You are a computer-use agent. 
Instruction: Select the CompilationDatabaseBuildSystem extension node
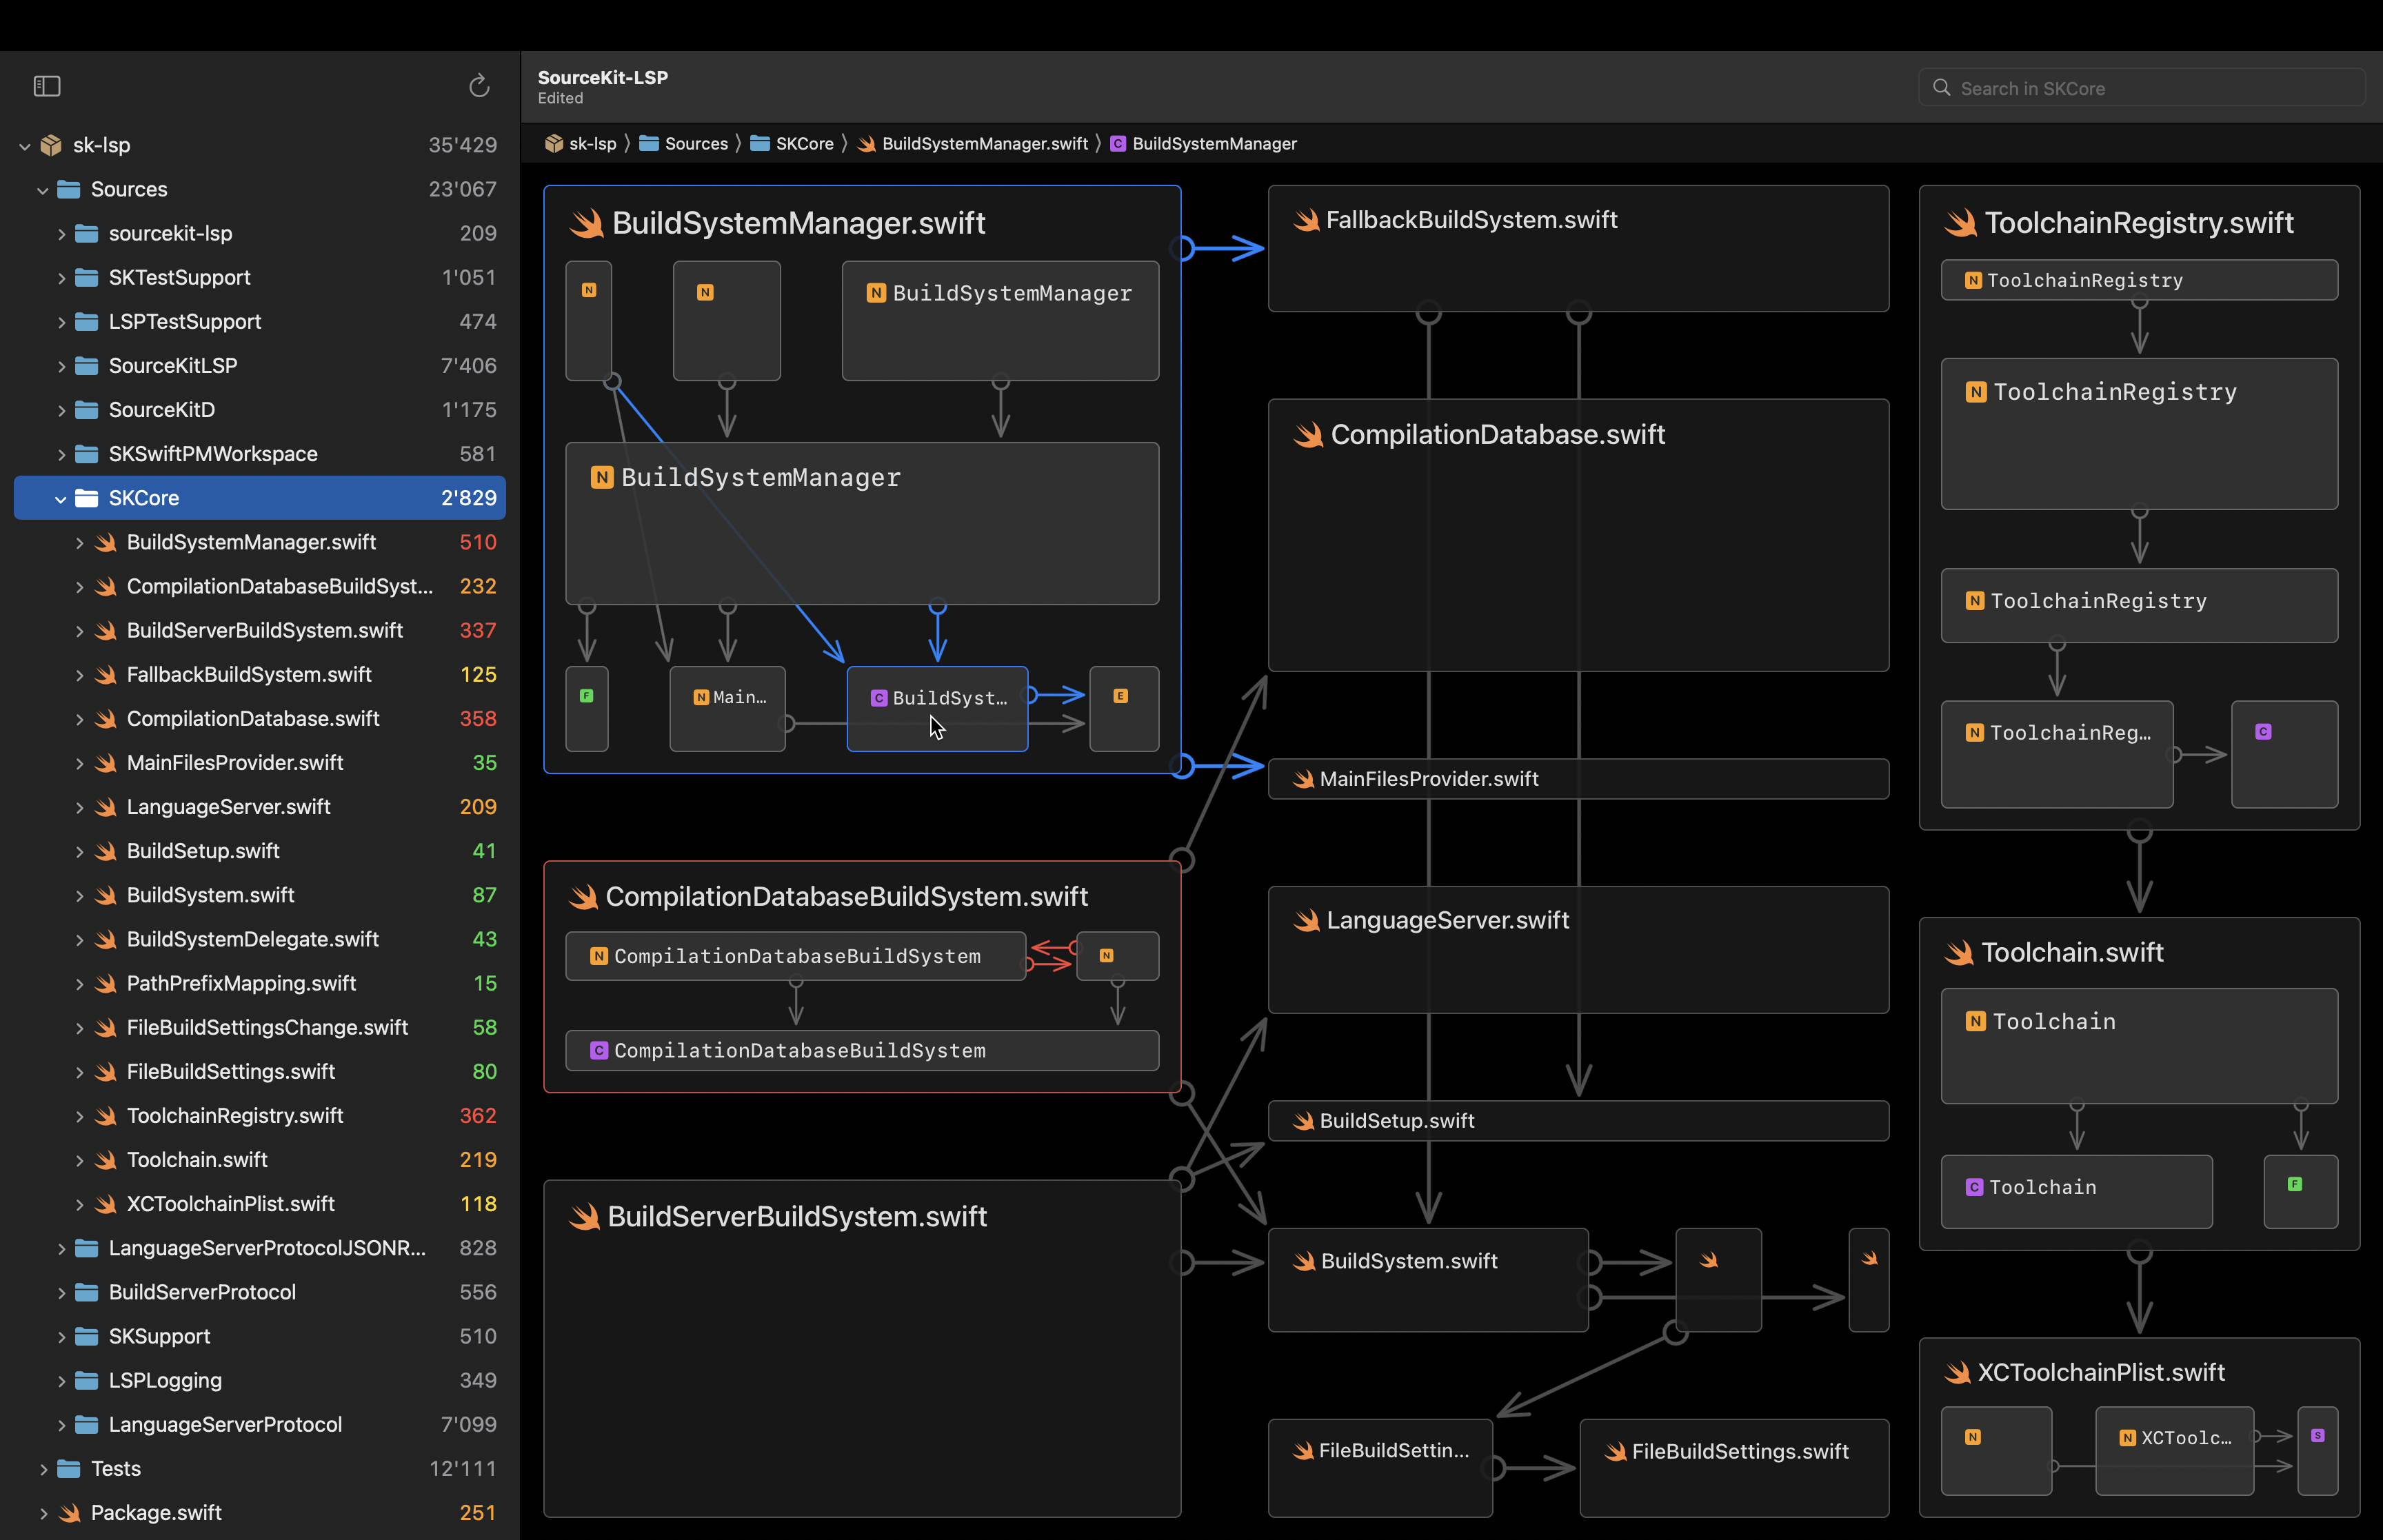pyautogui.click(x=796, y=956)
